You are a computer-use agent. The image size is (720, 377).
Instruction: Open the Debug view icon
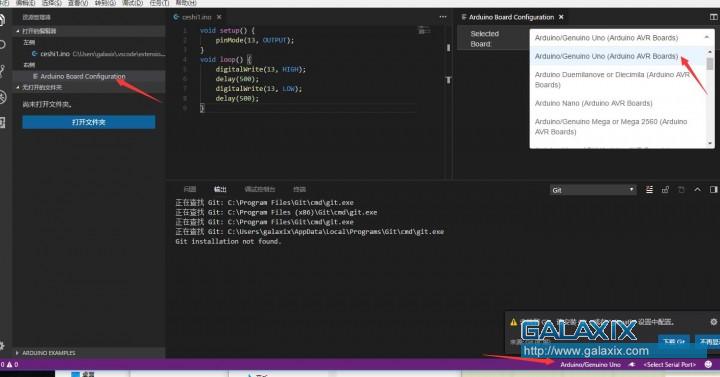[x=2, y=97]
